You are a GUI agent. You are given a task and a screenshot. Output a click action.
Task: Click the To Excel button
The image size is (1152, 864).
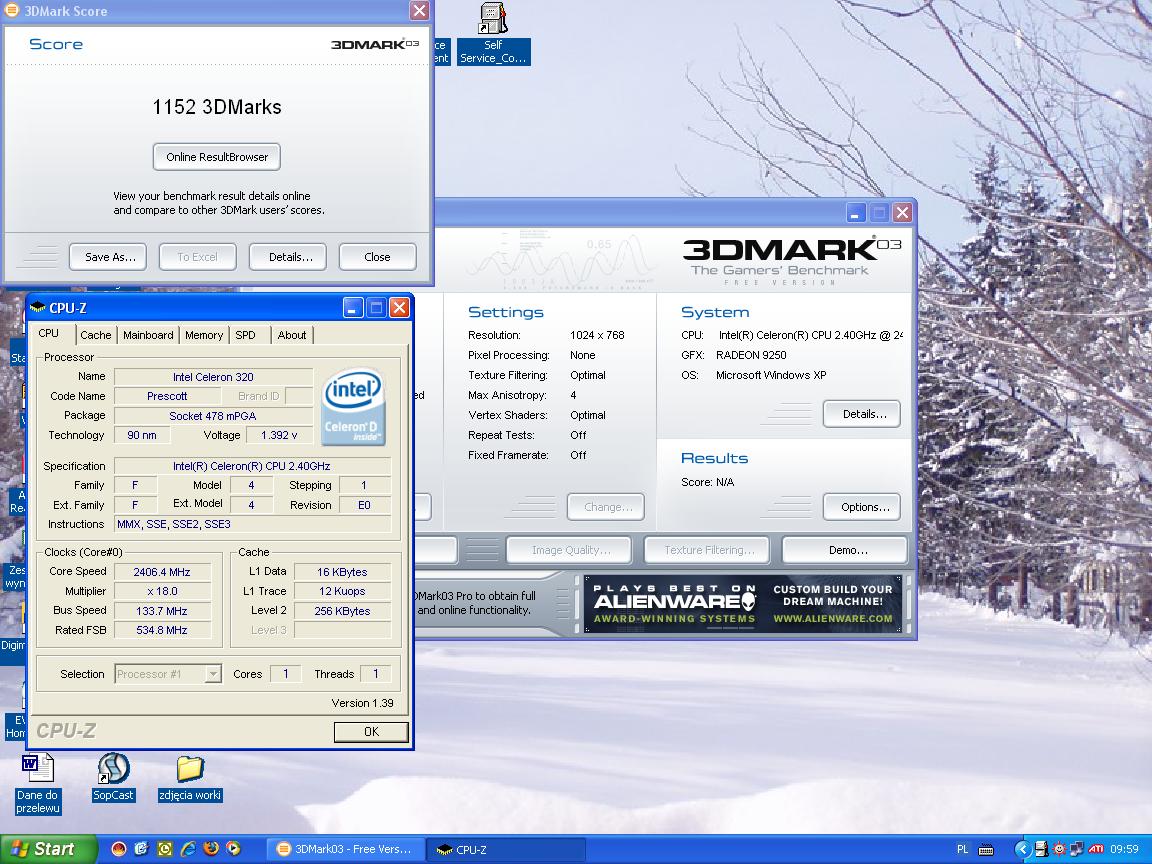click(198, 257)
